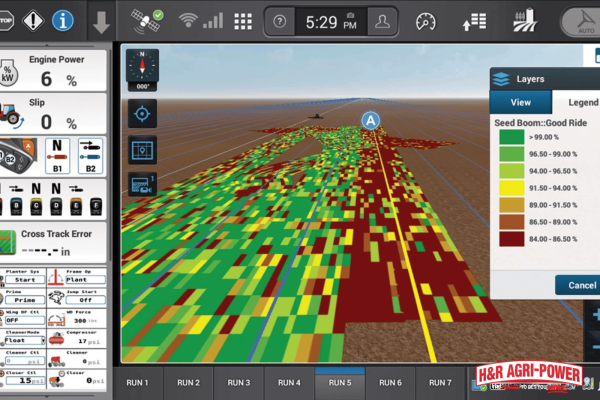Click the Frame Op Plant field
The height and width of the screenshot is (400, 600).
coord(85,280)
